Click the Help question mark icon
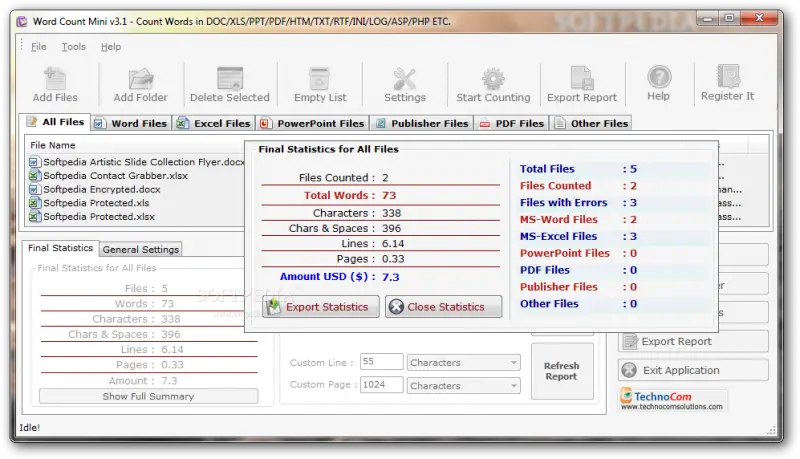 pyautogui.click(x=659, y=77)
